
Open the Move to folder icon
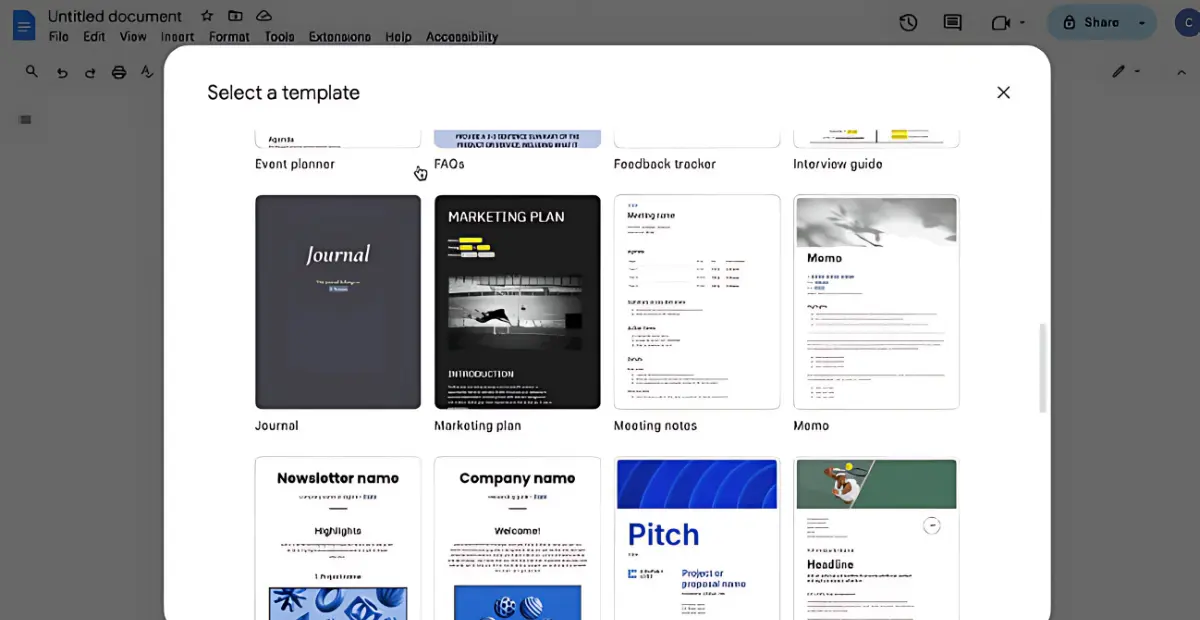tap(235, 16)
